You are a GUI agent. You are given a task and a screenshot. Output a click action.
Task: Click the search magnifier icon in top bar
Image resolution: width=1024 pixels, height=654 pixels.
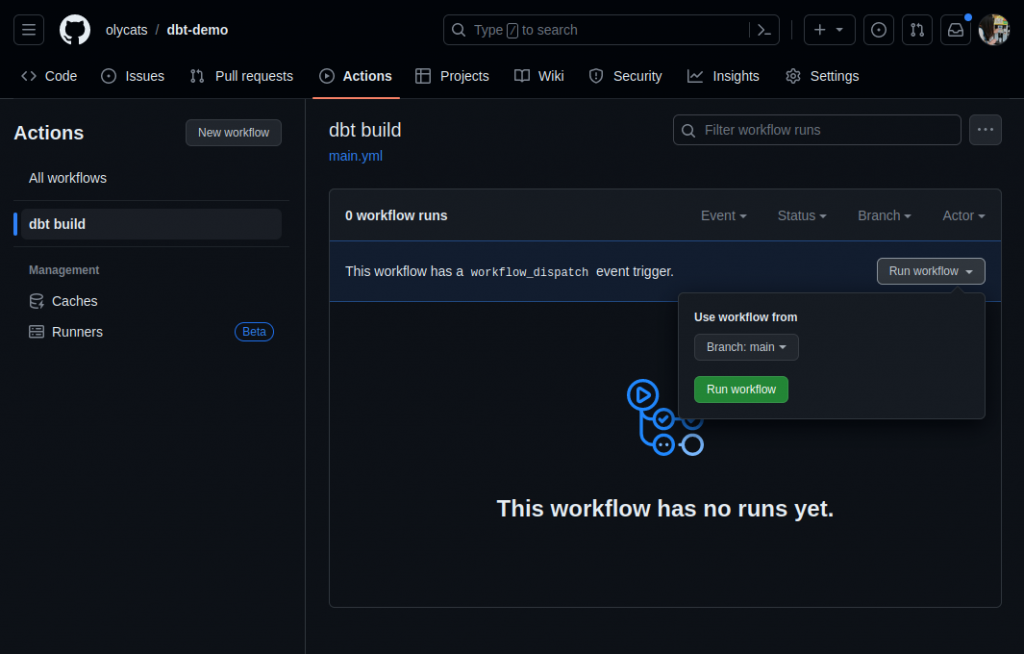click(458, 30)
